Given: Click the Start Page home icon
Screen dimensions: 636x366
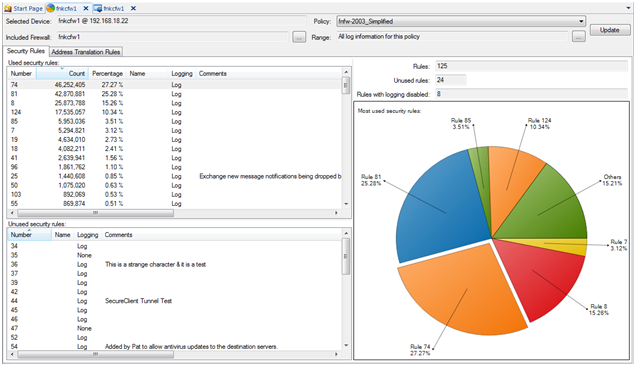Looking at the screenshot, I should tap(8, 8).
